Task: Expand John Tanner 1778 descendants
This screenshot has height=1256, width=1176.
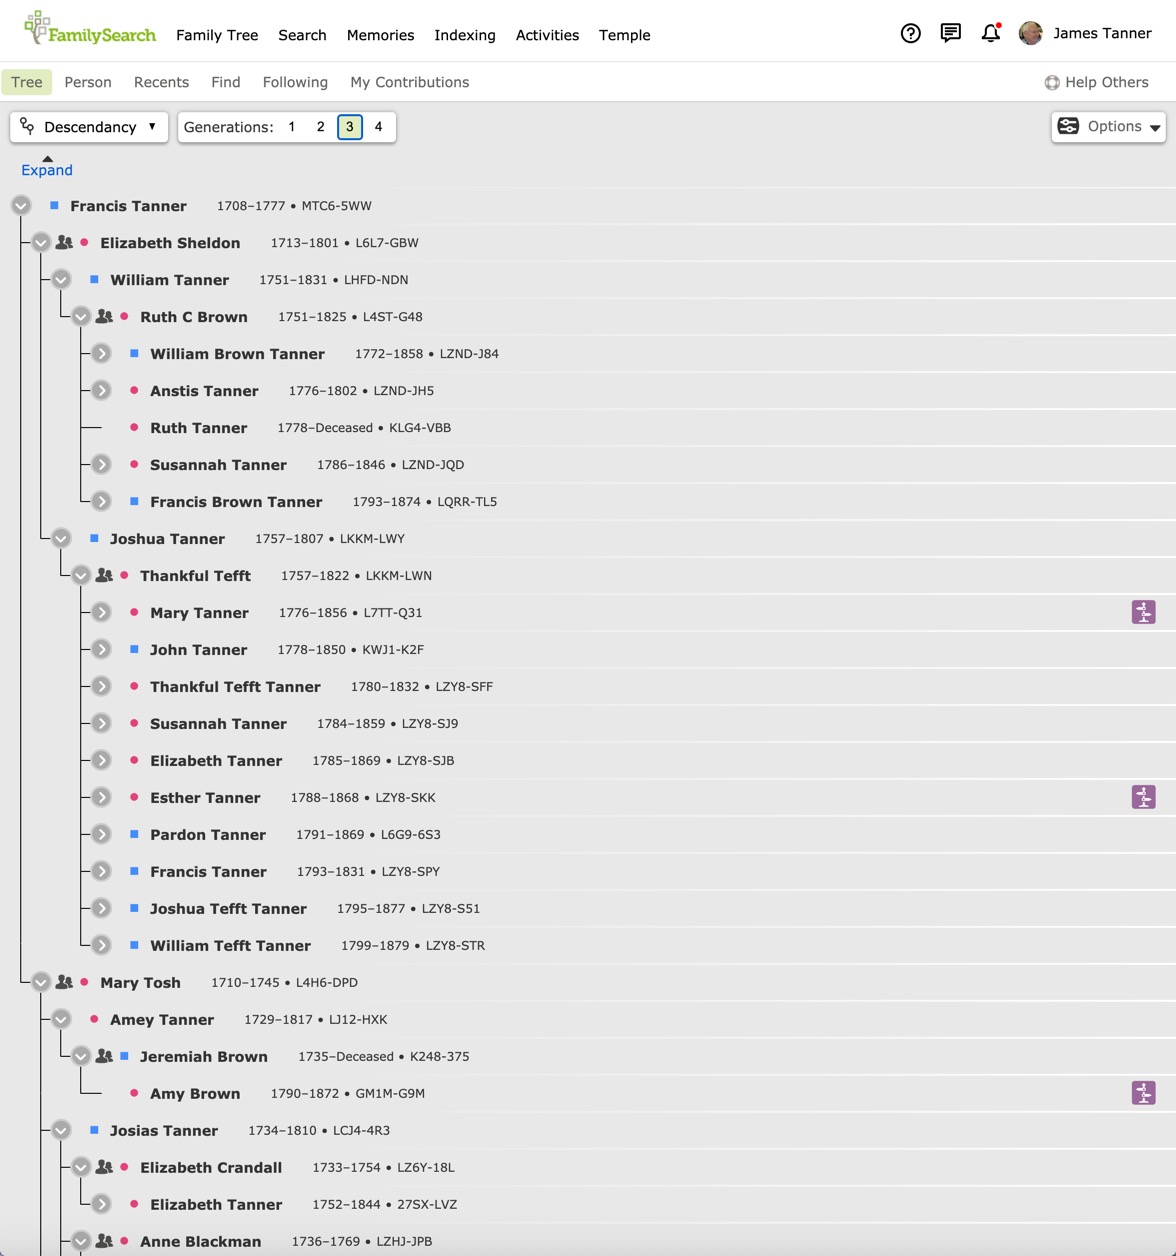Action: (101, 649)
